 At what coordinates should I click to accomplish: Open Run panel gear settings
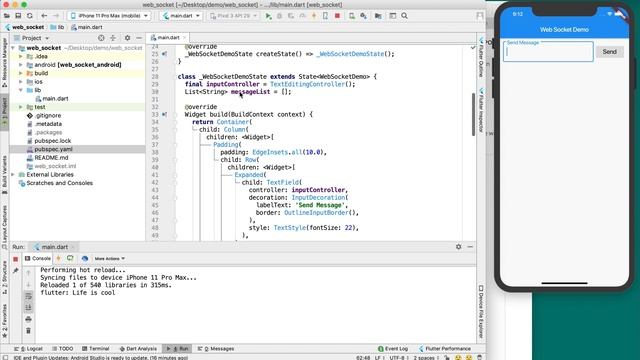click(458, 247)
